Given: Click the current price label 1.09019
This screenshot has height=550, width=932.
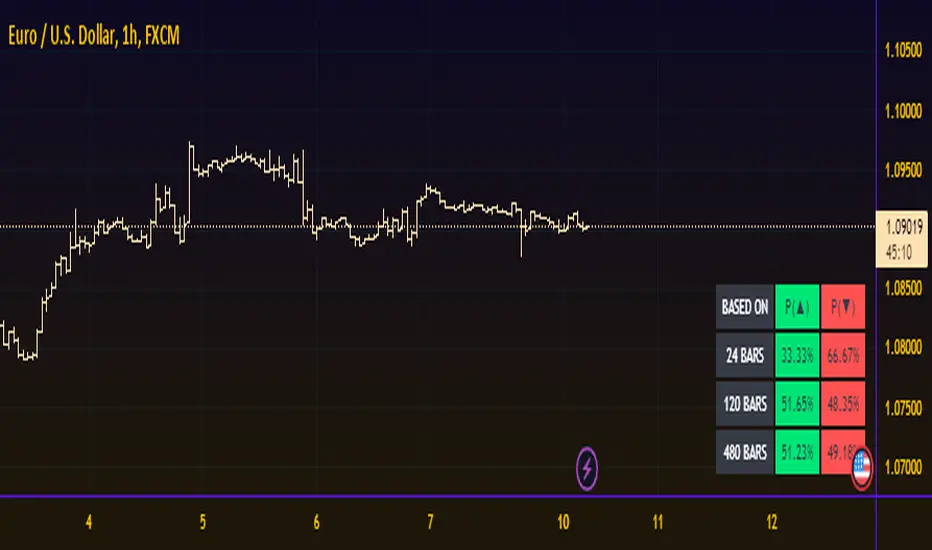Looking at the screenshot, I should [903, 227].
